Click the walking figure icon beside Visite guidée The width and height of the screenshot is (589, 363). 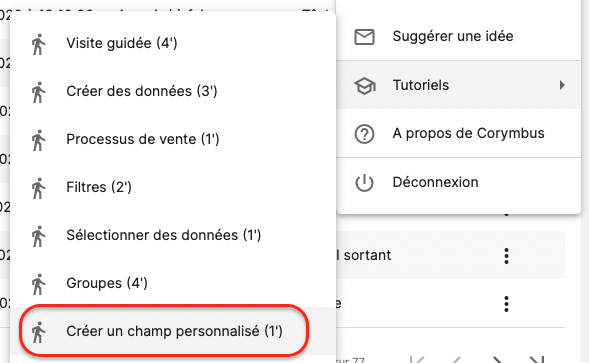(38, 44)
